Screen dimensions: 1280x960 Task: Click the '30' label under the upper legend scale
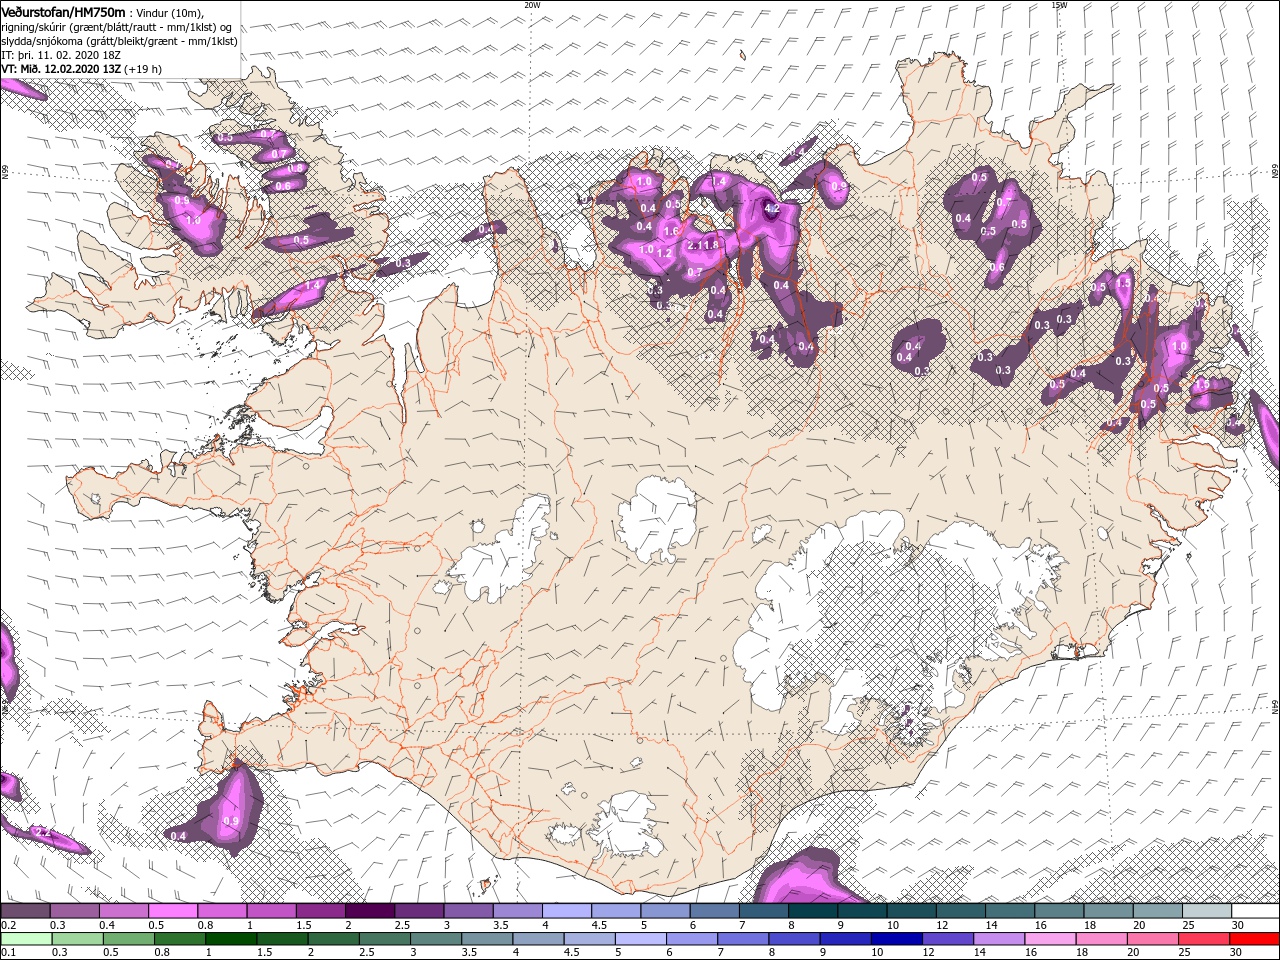point(1238,925)
